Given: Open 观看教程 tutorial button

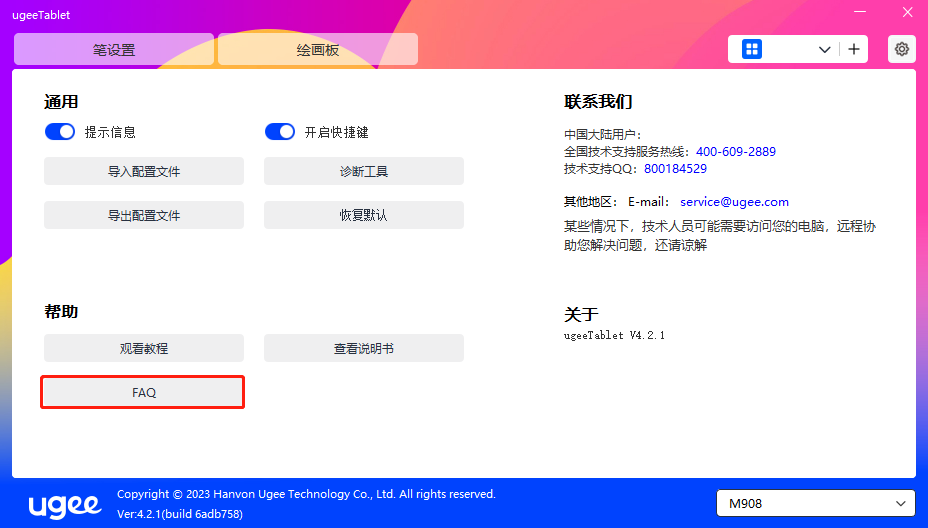Looking at the screenshot, I should [x=144, y=348].
